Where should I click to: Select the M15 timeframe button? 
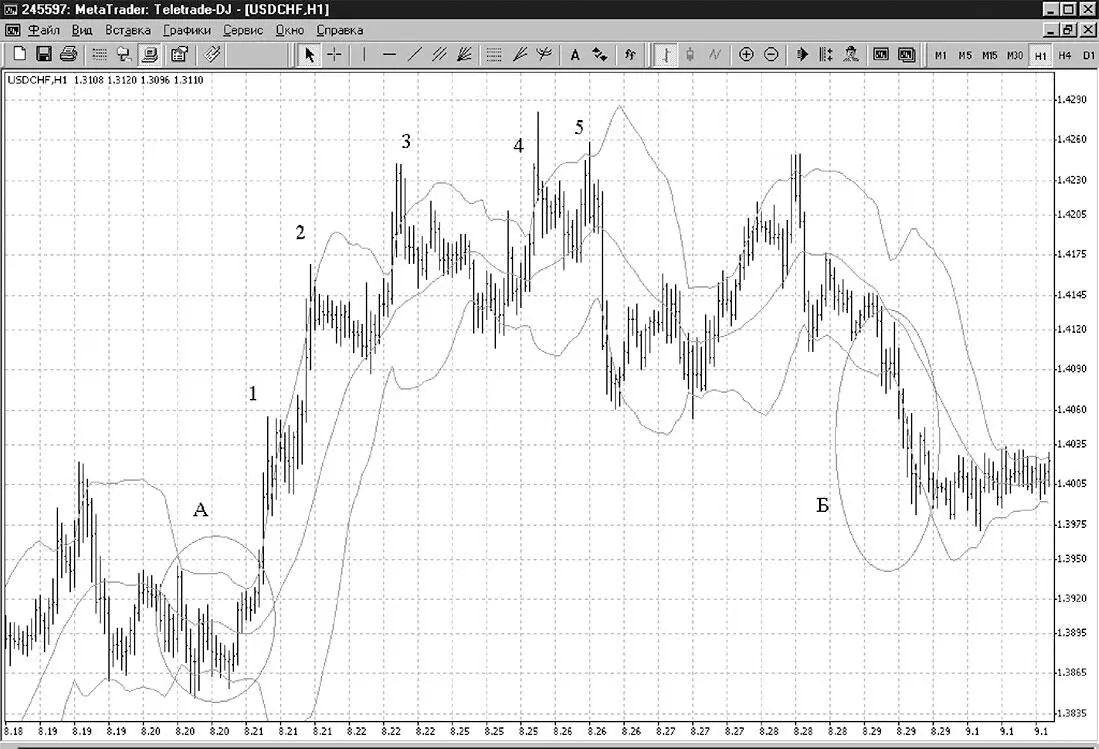click(x=990, y=55)
